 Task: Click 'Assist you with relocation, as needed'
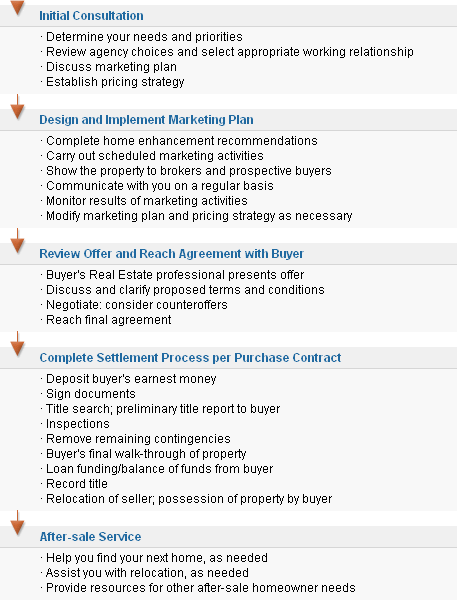(x=147, y=573)
